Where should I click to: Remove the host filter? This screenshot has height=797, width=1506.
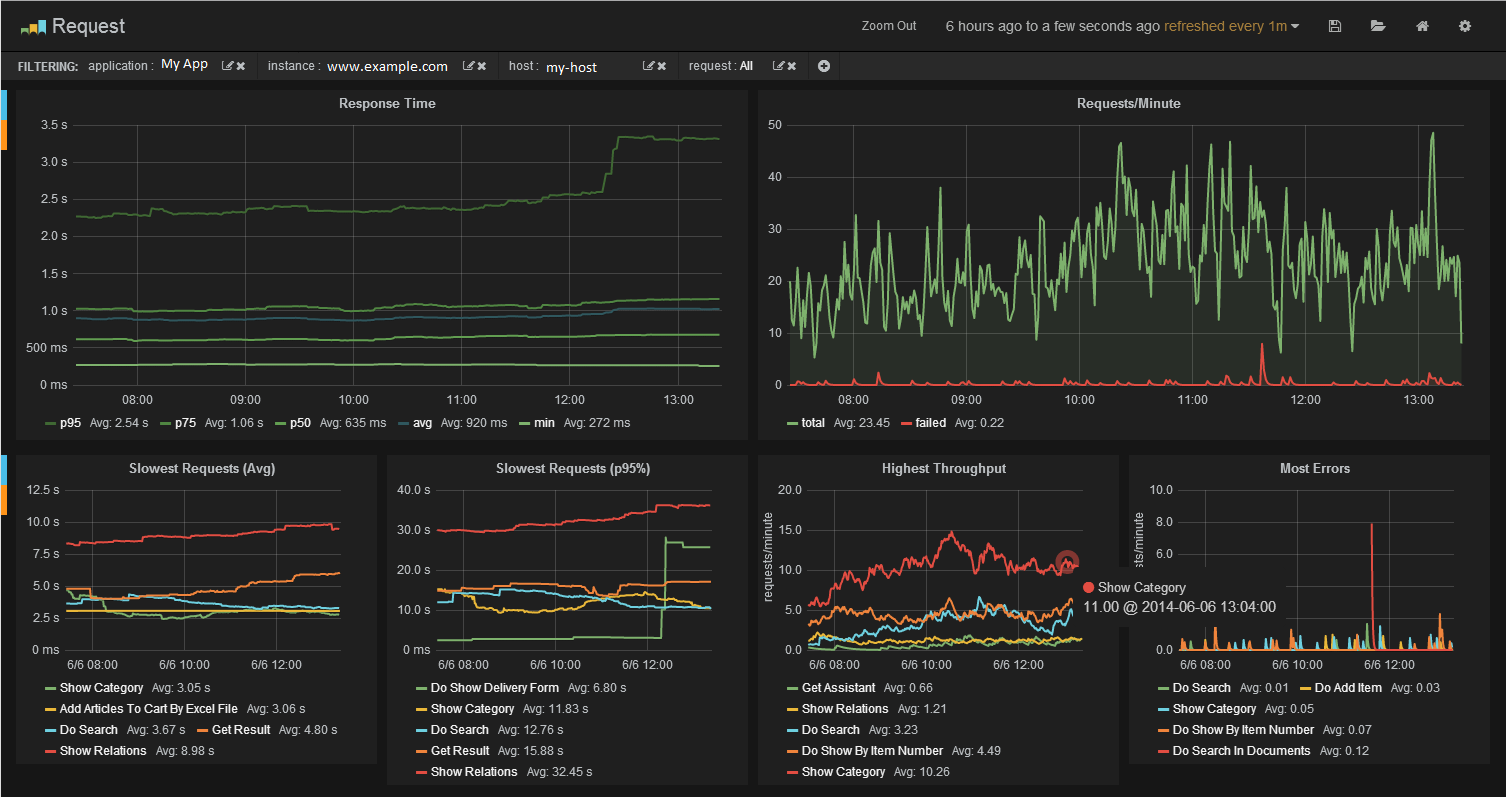662,66
